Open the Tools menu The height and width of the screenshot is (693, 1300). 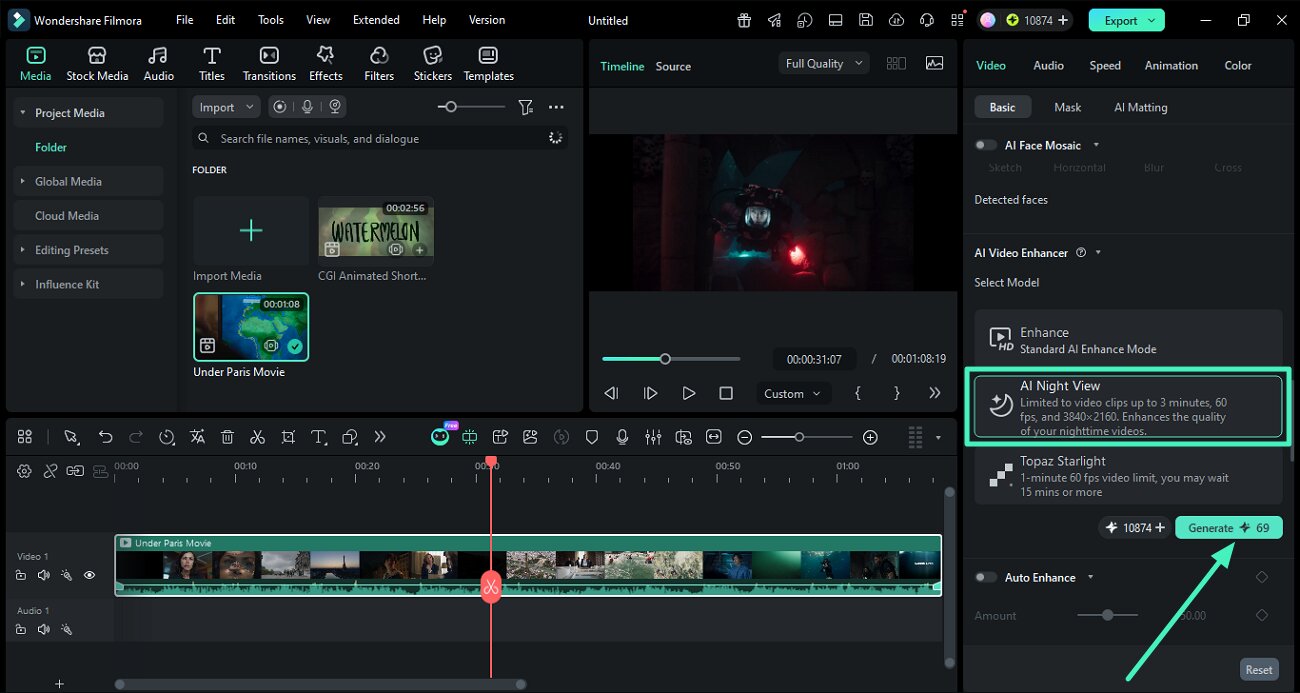[x=271, y=20]
